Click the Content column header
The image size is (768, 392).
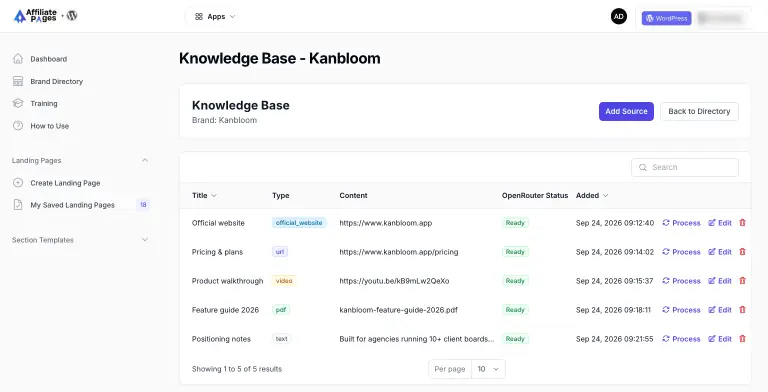pos(353,195)
